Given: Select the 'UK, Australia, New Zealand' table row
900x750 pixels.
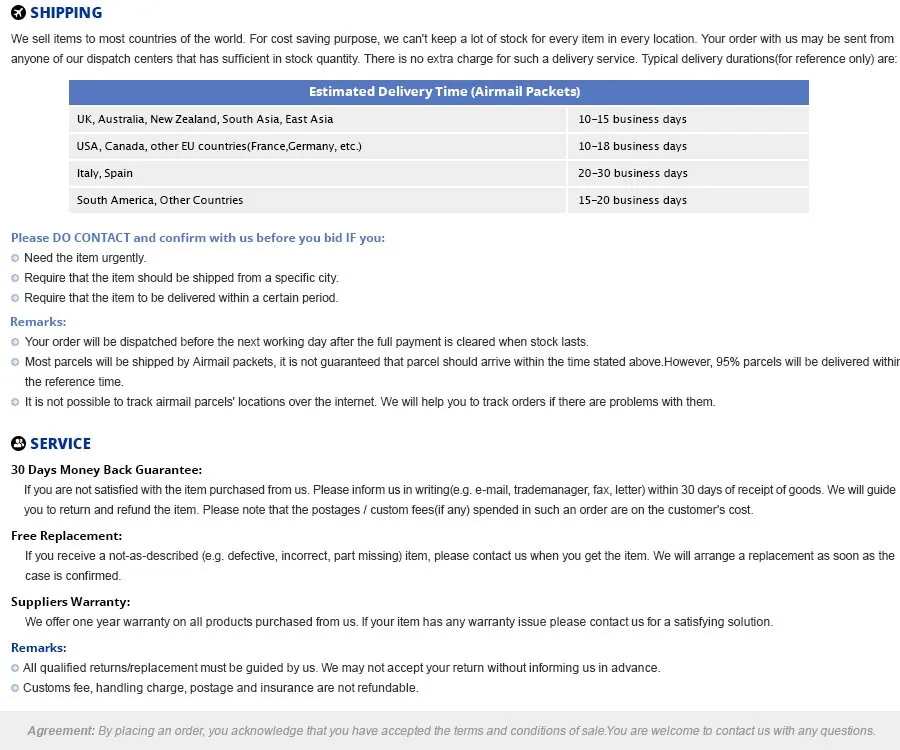Looking at the screenshot, I should pyautogui.click(x=439, y=119).
